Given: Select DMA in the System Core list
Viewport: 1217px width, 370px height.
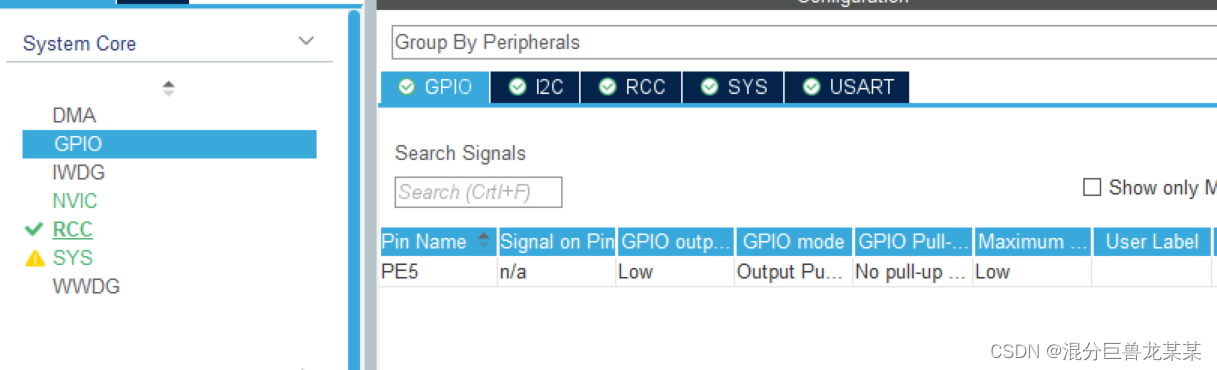Looking at the screenshot, I should [x=74, y=116].
